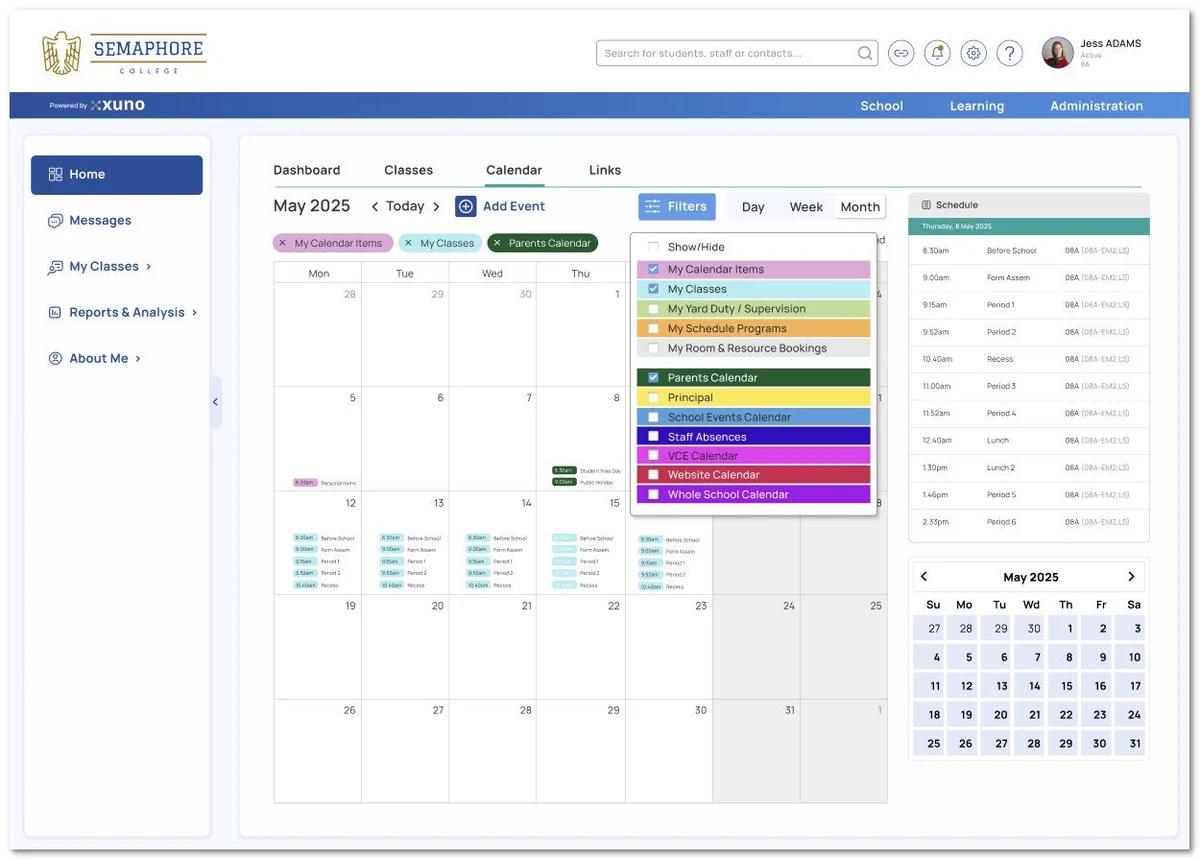Enable the Principal calendar checkbox

653,398
